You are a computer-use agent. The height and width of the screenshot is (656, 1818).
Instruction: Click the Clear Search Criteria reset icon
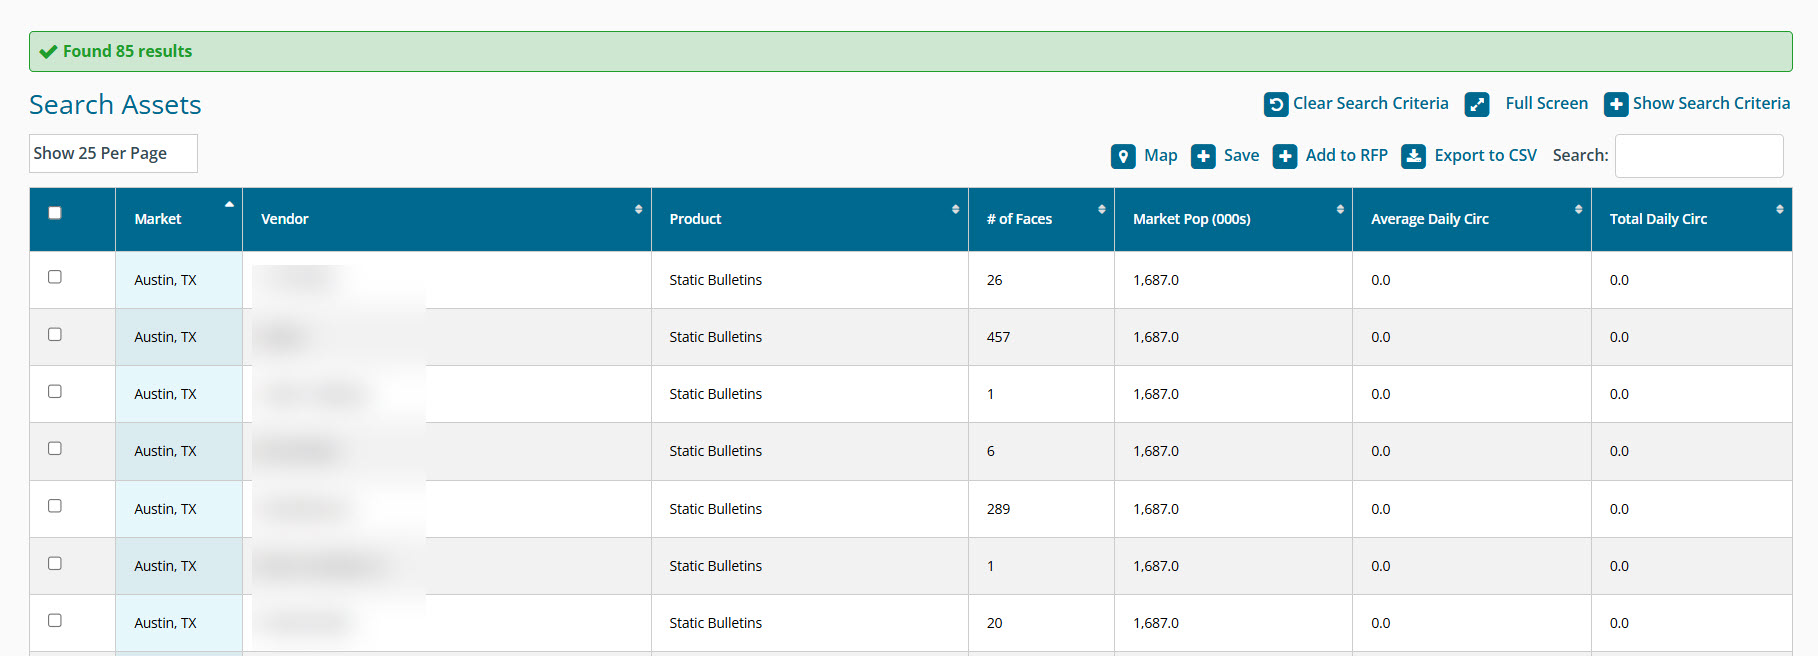coord(1276,104)
